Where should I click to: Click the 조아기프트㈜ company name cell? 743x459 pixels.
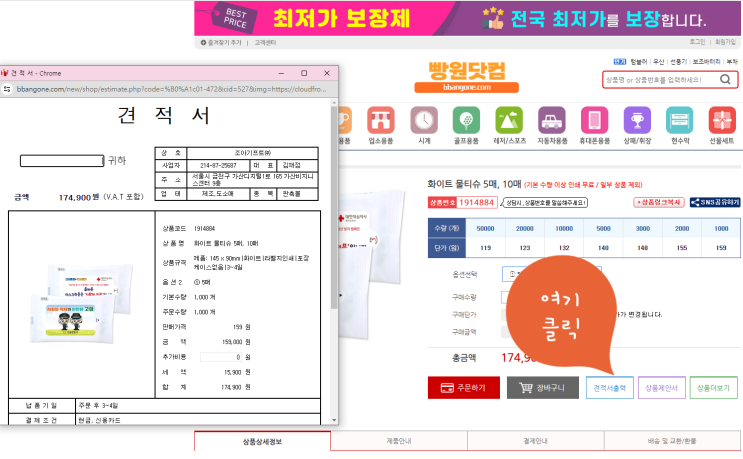253,153
